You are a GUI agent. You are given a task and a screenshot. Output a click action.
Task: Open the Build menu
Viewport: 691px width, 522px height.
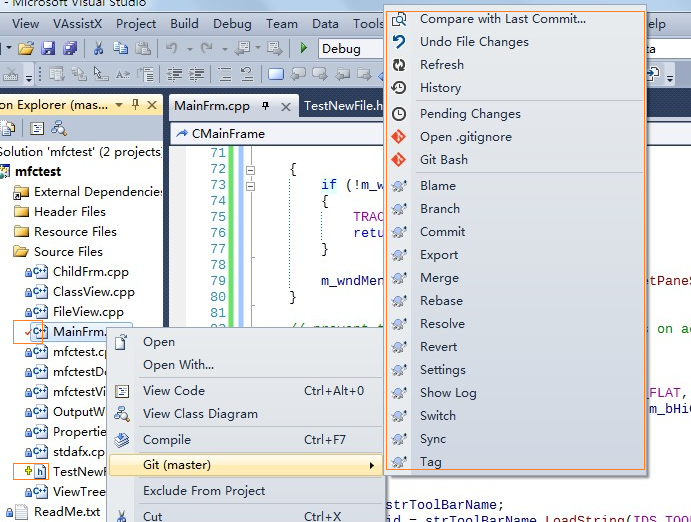click(184, 24)
